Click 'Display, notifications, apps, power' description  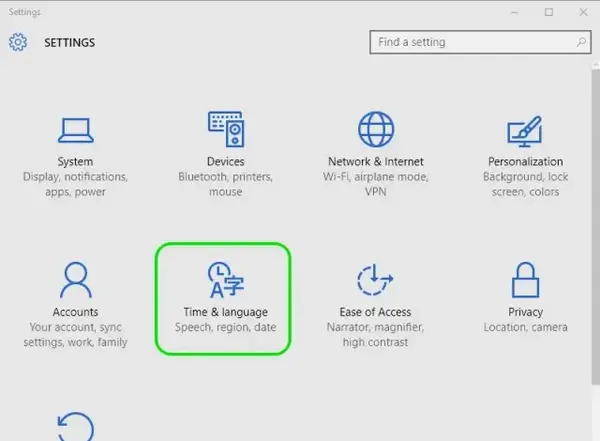coord(75,184)
